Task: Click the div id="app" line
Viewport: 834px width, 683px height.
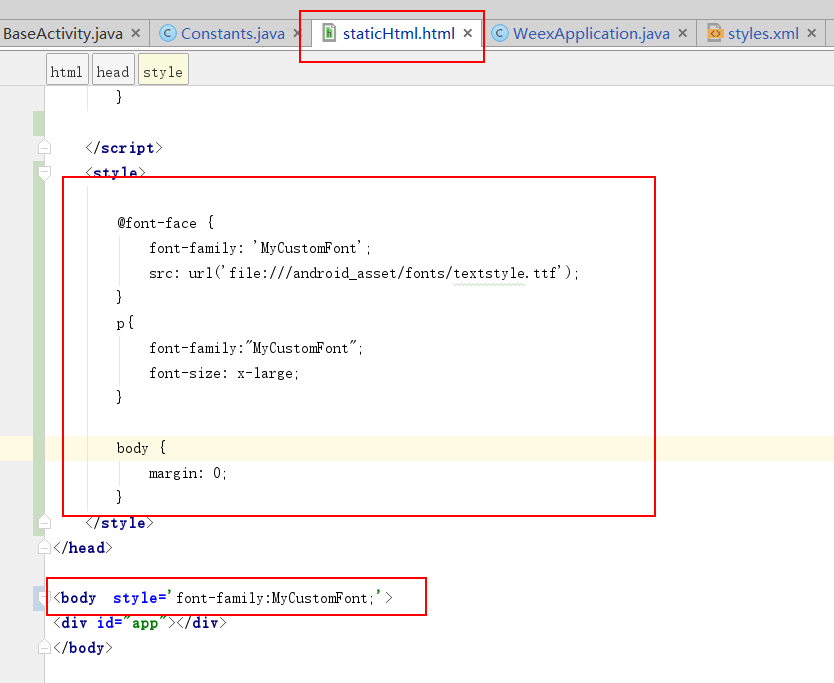Action: pos(140,622)
